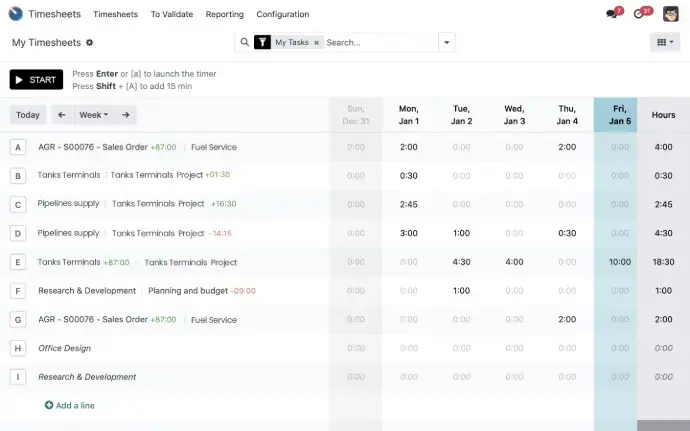This screenshot has height=431, width=690.
Task: Toggle timer for row A
Action: click(17, 147)
